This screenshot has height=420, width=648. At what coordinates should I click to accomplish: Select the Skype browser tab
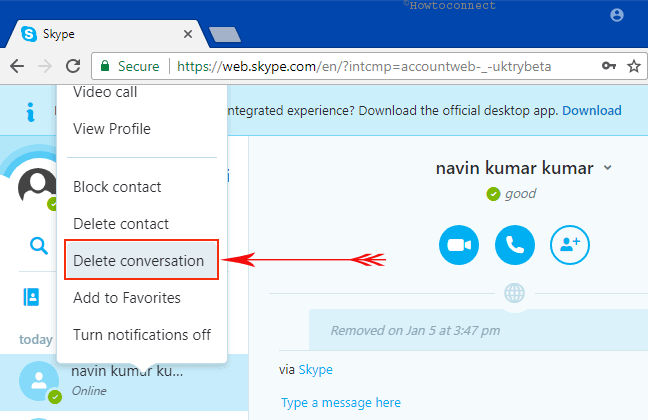tap(105, 34)
